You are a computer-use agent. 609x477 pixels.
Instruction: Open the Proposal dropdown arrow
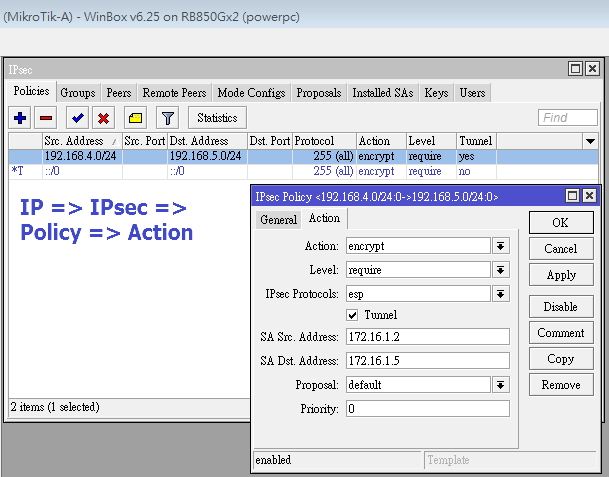point(501,385)
